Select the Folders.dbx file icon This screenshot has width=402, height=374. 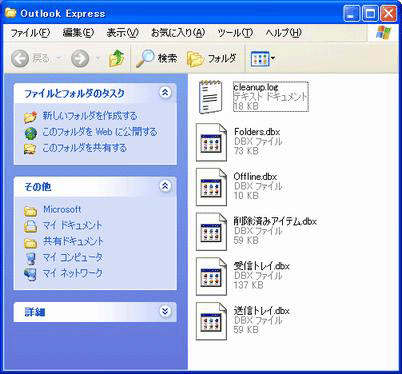pyautogui.click(x=211, y=142)
